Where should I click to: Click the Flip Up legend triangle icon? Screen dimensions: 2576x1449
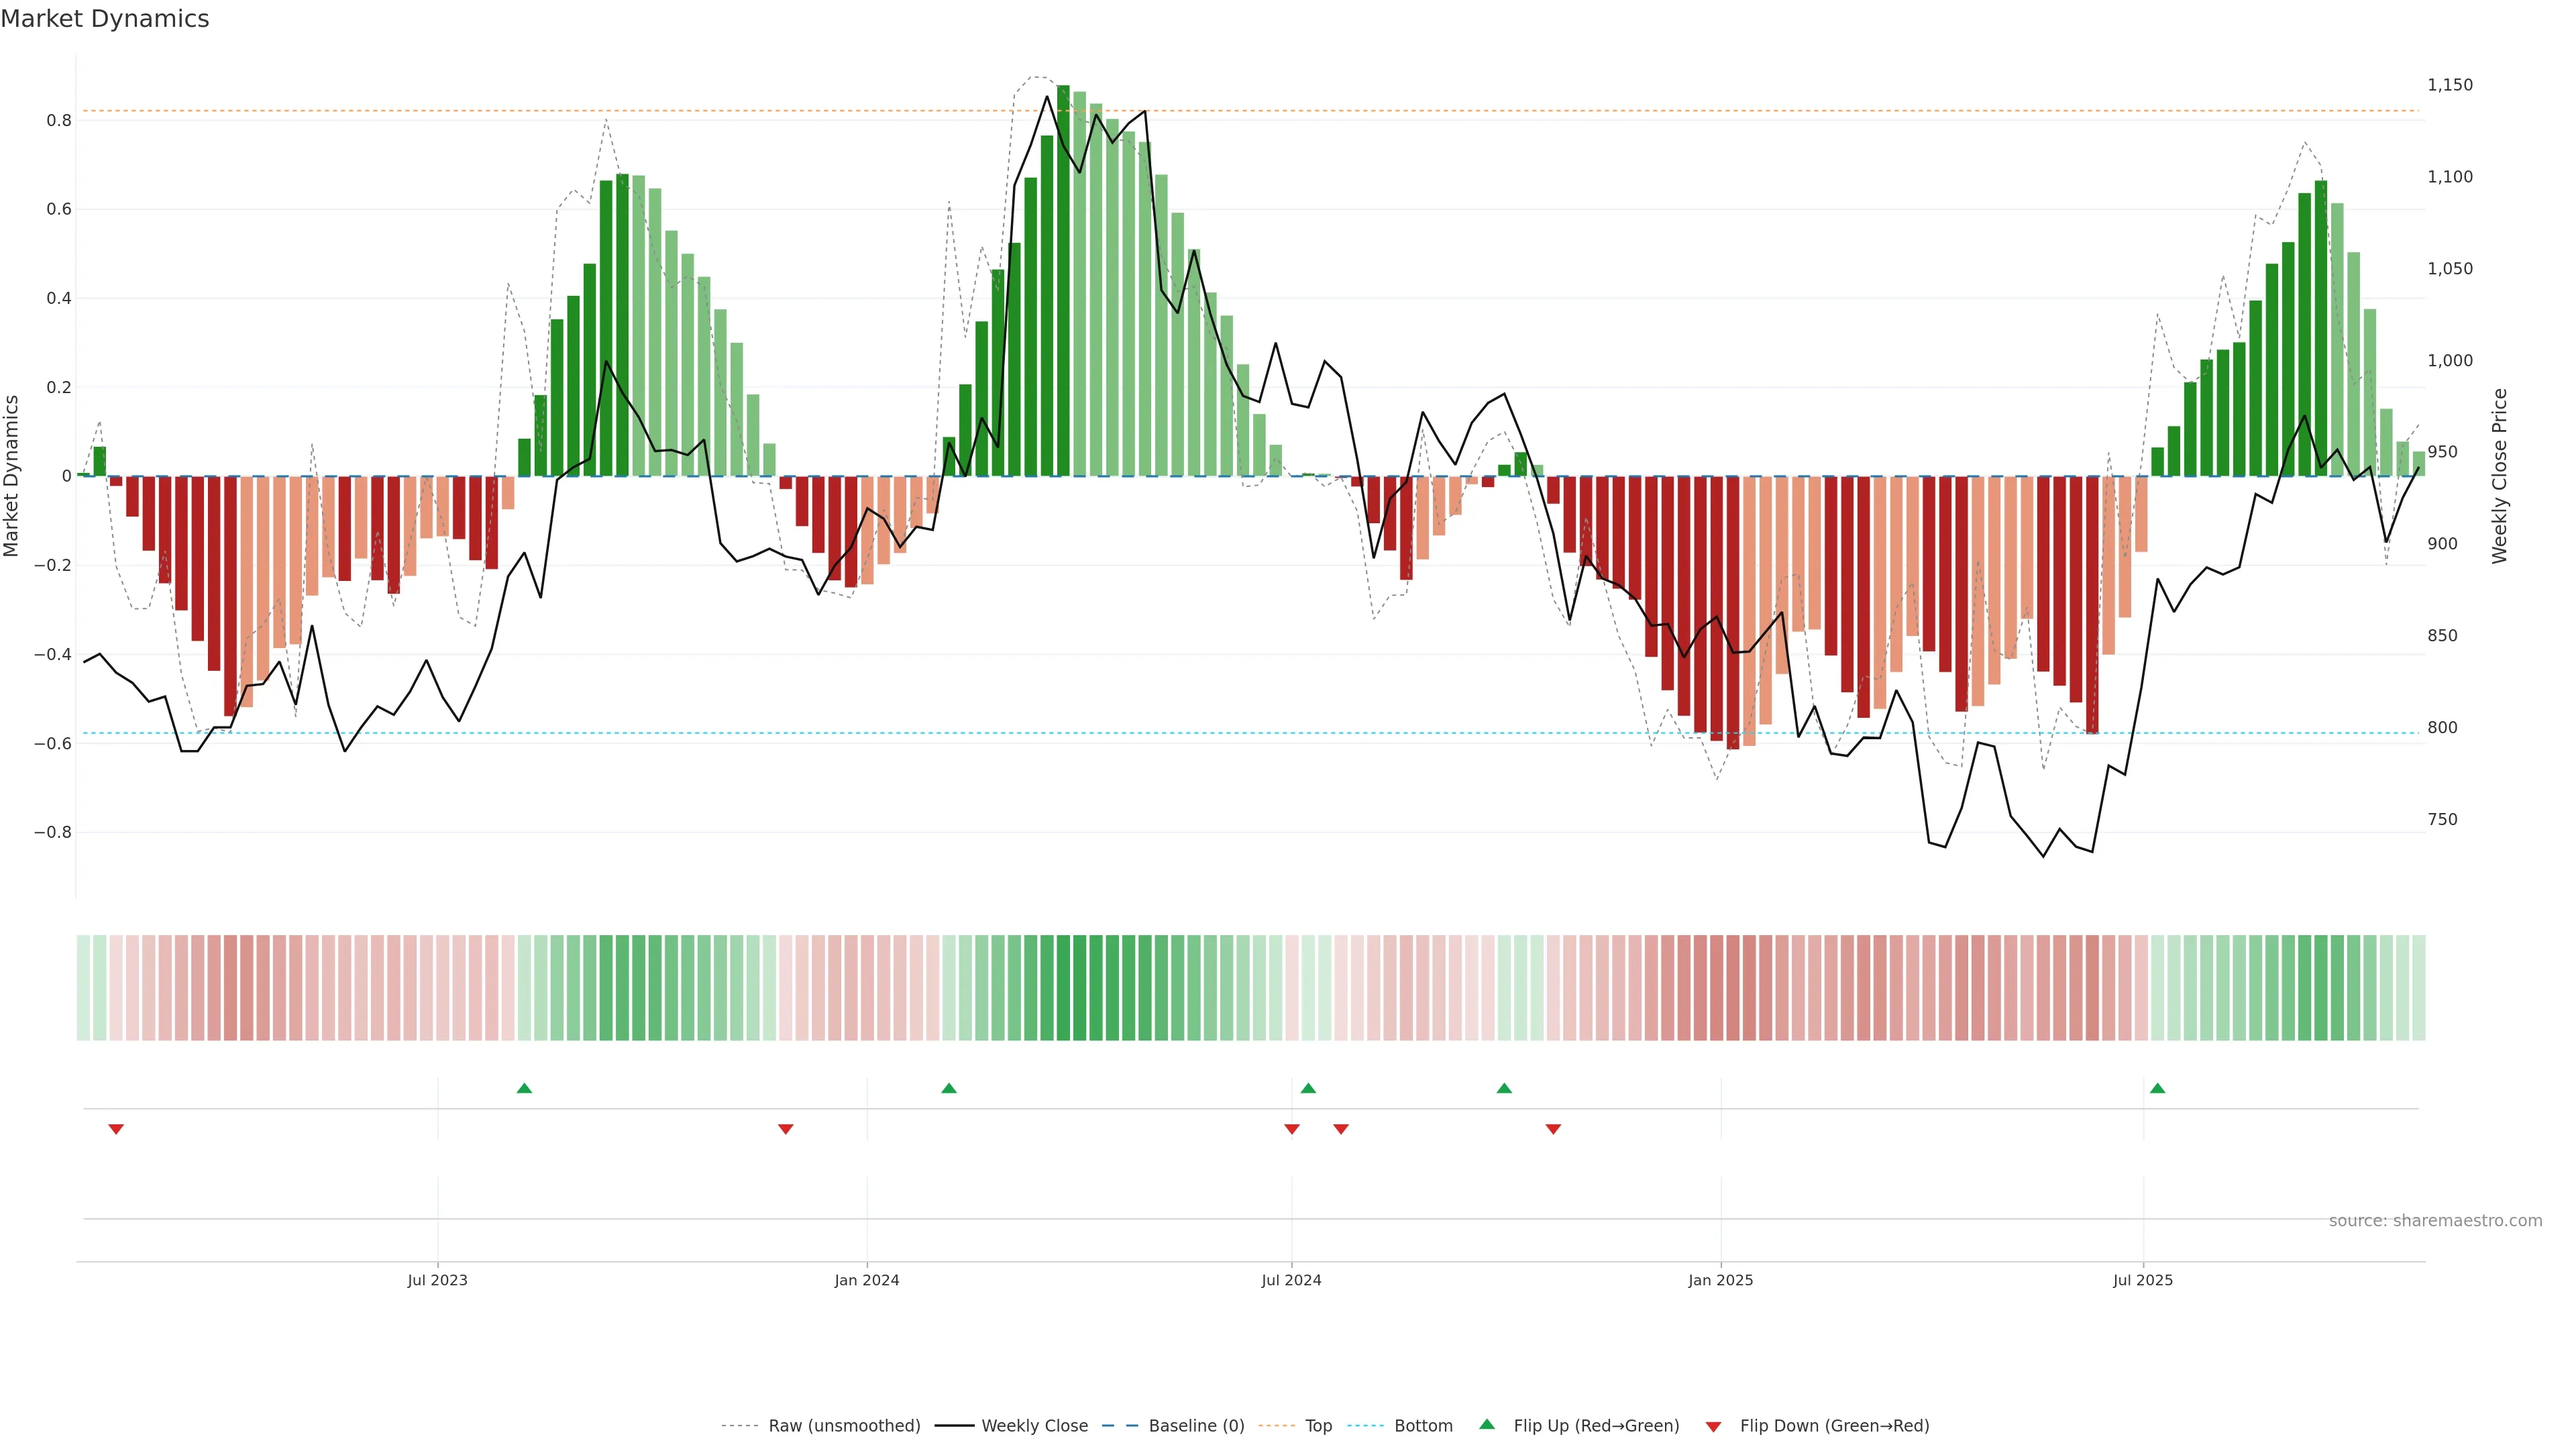(1487, 1424)
